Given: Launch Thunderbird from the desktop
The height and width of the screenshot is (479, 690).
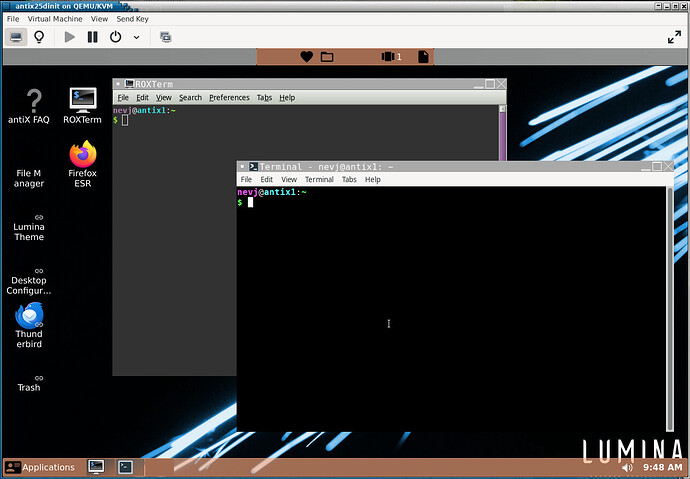Looking at the screenshot, I should 29,323.
